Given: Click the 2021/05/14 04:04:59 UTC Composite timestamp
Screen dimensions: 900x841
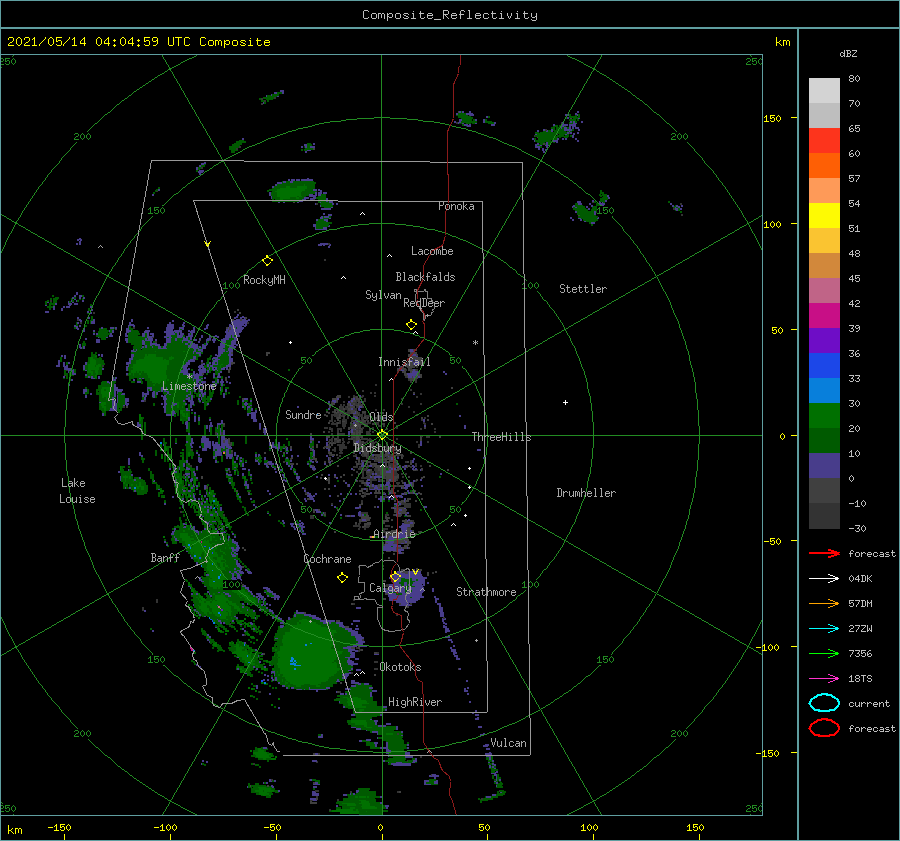Looking at the screenshot, I should (x=138, y=42).
